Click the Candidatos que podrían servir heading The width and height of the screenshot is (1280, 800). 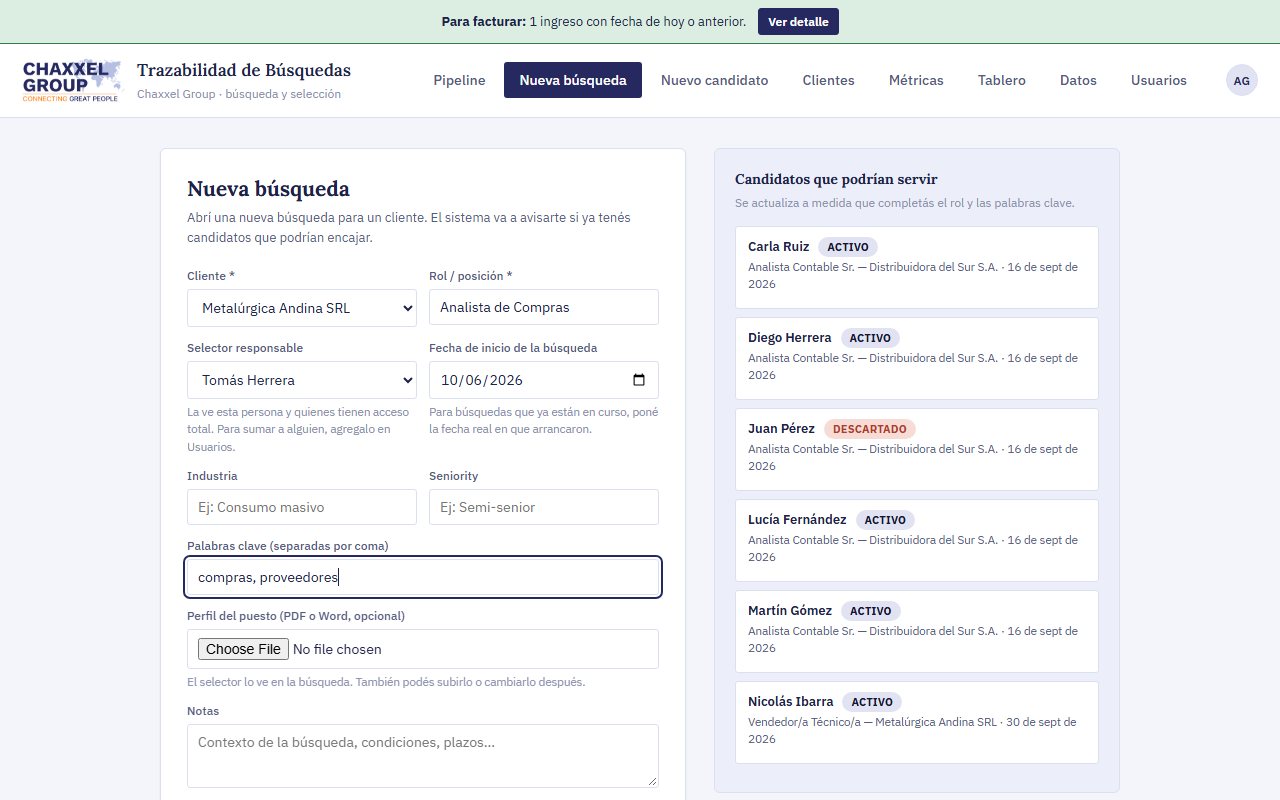pos(836,179)
